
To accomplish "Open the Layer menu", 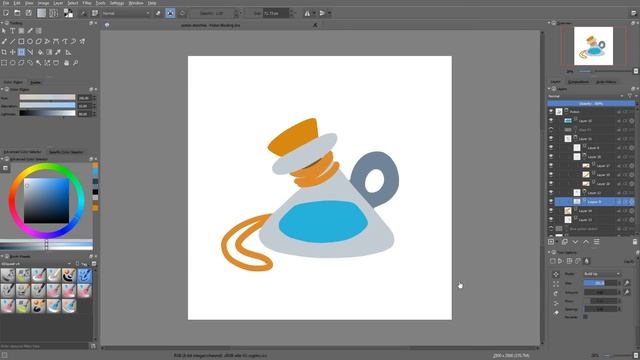I will click(x=58, y=3).
